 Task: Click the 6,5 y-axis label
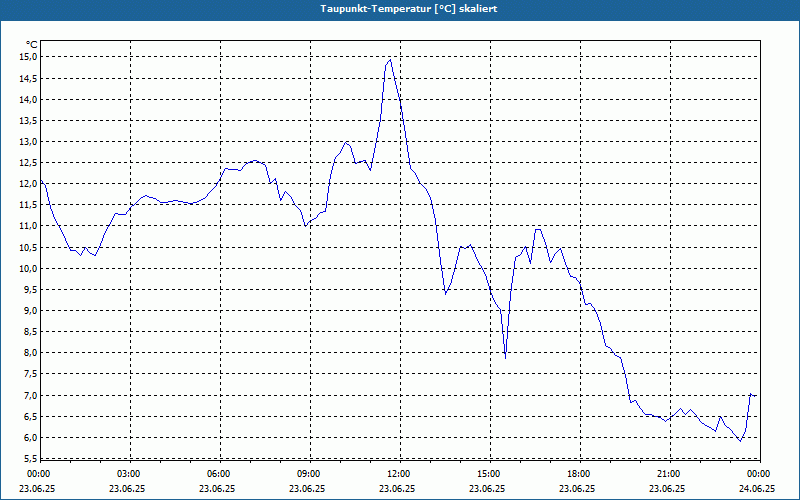30,416
